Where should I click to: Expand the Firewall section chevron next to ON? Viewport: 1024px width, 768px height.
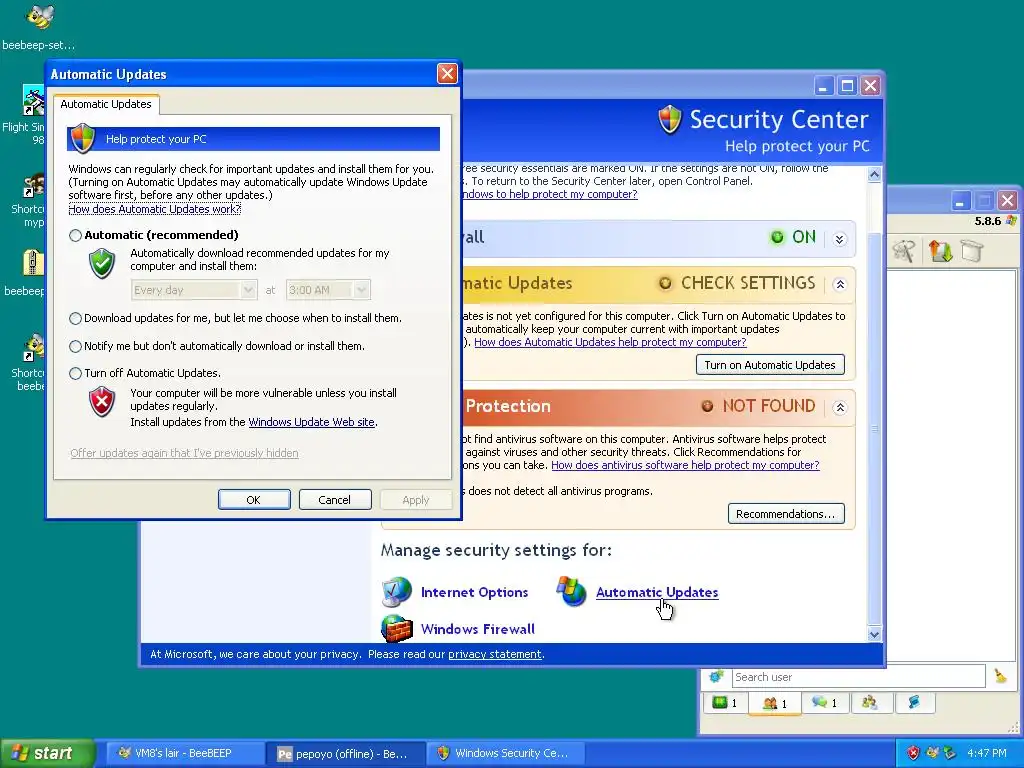click(840, 239)
